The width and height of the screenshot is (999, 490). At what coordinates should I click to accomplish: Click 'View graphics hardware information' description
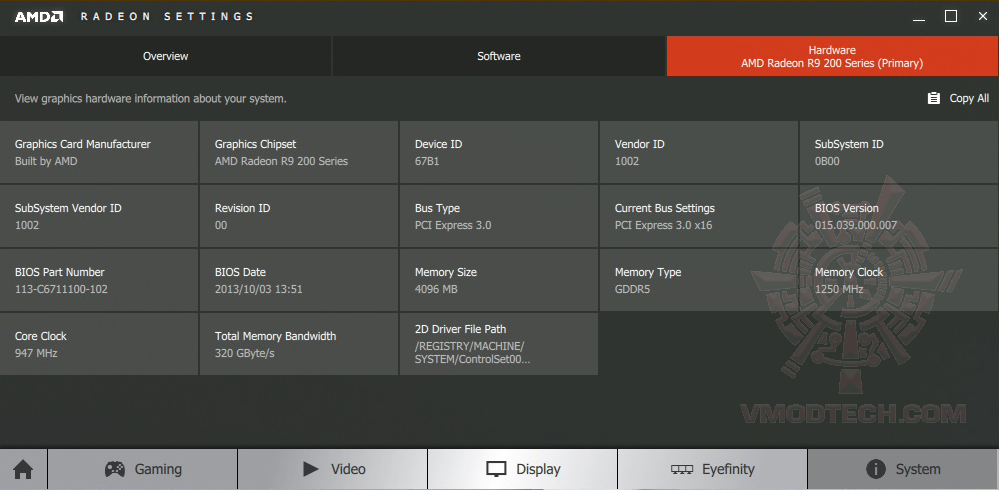click(150, 99)
